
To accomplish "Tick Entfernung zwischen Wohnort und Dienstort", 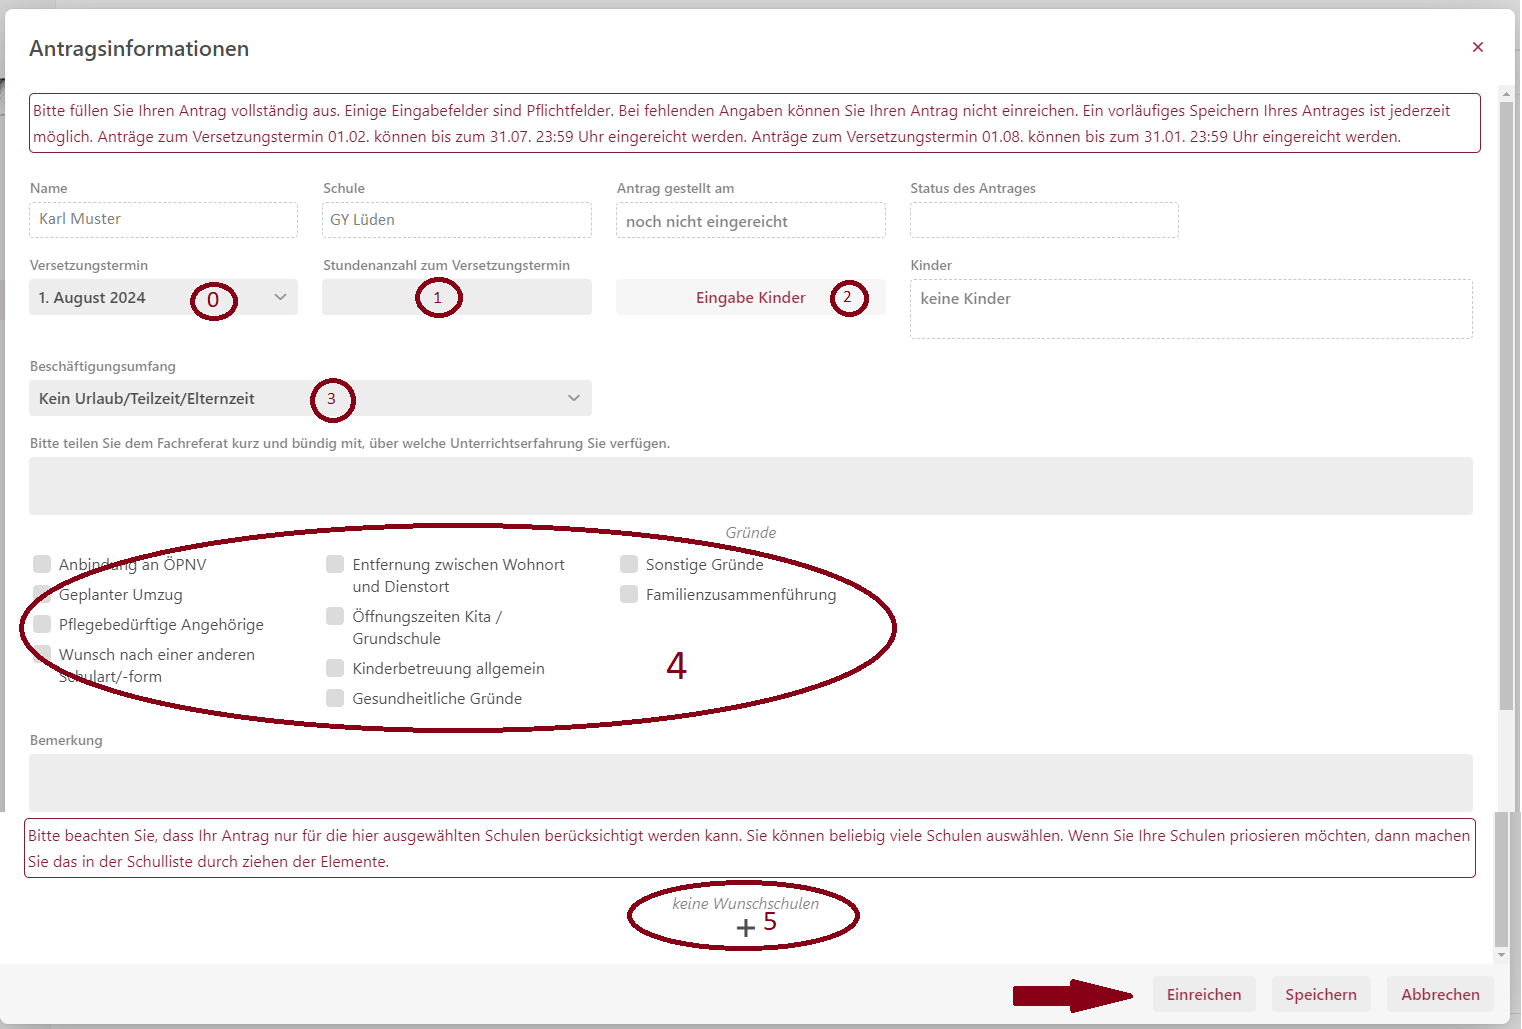I will (336, 565).
